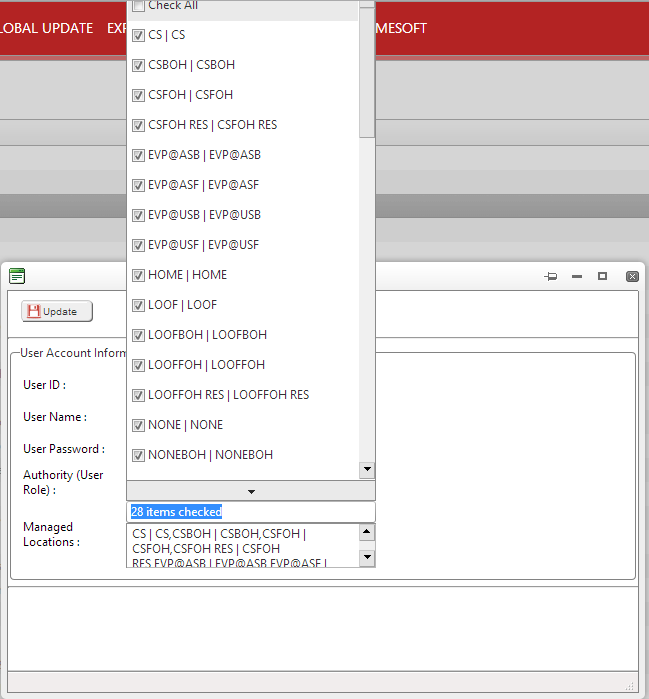Uncheck the EVP@USB | EVP@USB checkbox

tap(138, 215)
